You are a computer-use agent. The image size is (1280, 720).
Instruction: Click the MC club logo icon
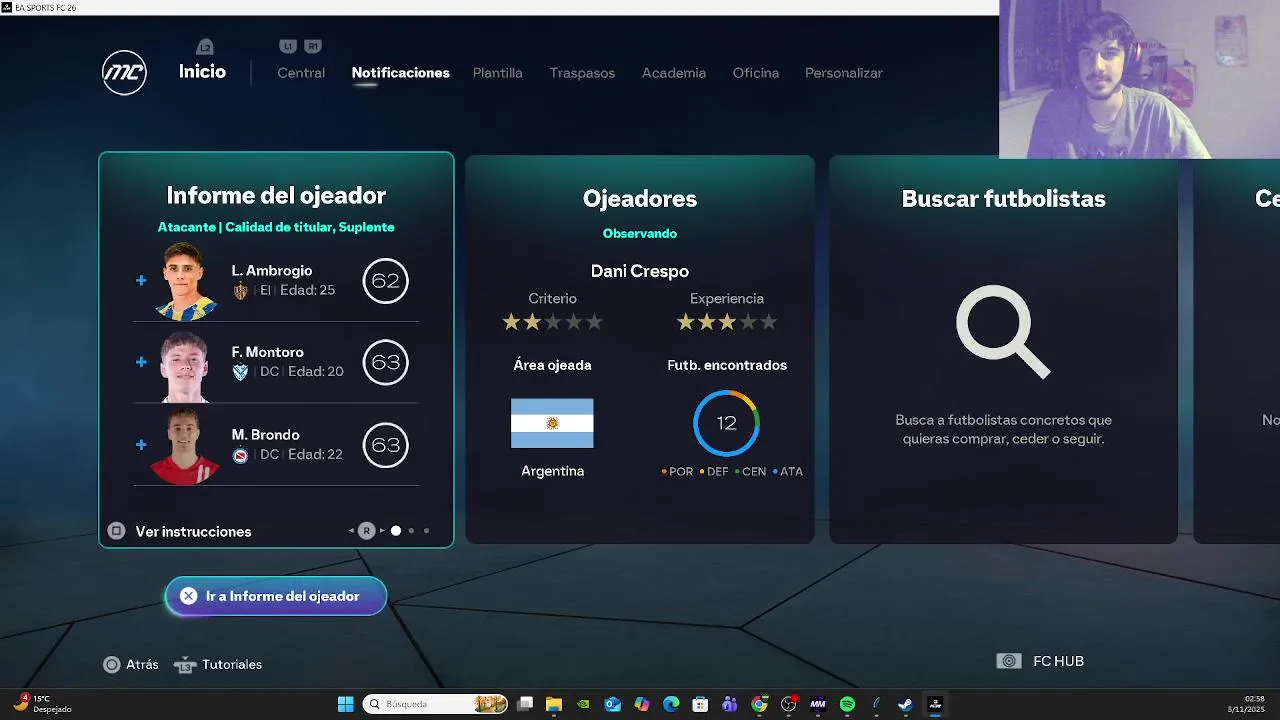pyautogui.click(x=124, y=72)
